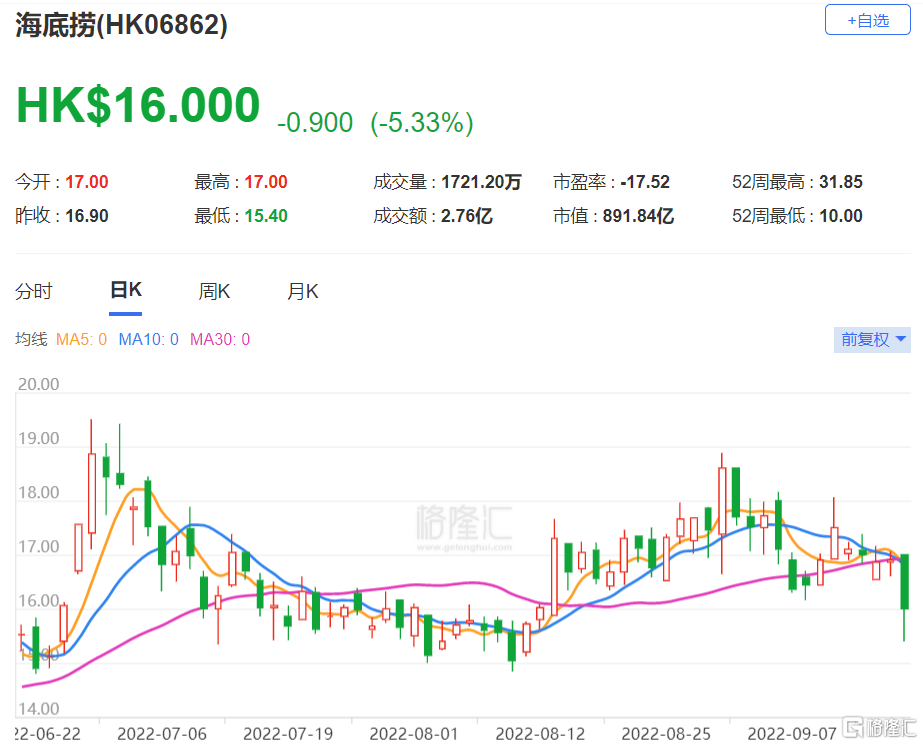Switch to the 分时 chart tab
Screen dimensions: 923x745
35,290
